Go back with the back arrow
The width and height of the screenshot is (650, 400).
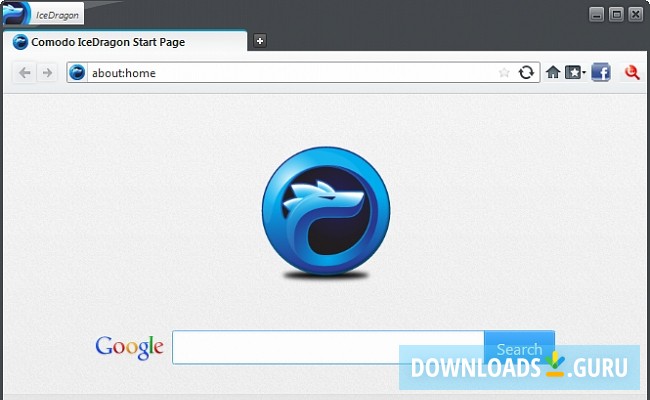[x=24, y=73]
